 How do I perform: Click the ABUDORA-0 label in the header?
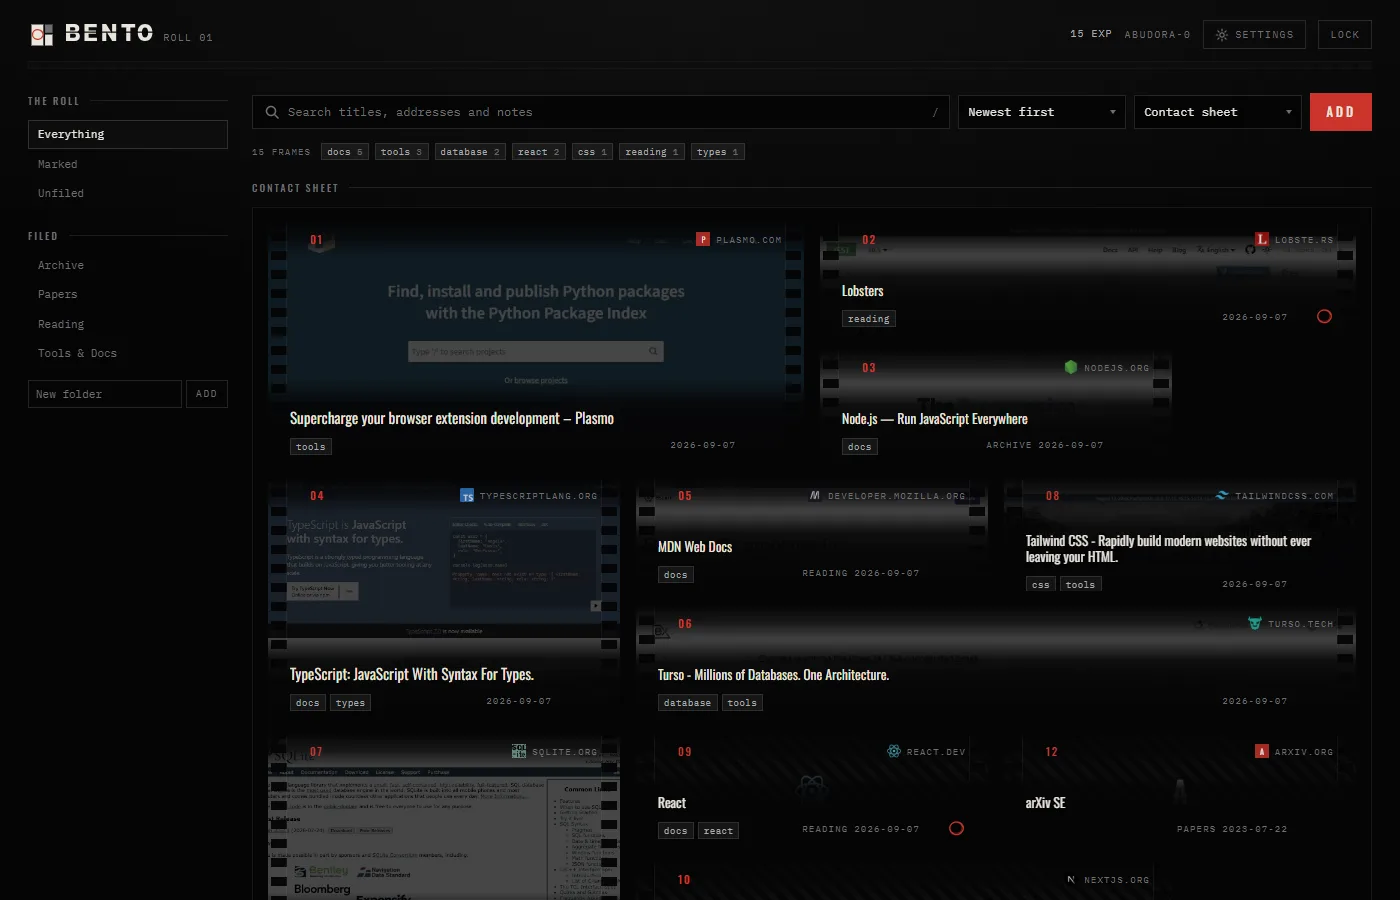click(1157, 35)
